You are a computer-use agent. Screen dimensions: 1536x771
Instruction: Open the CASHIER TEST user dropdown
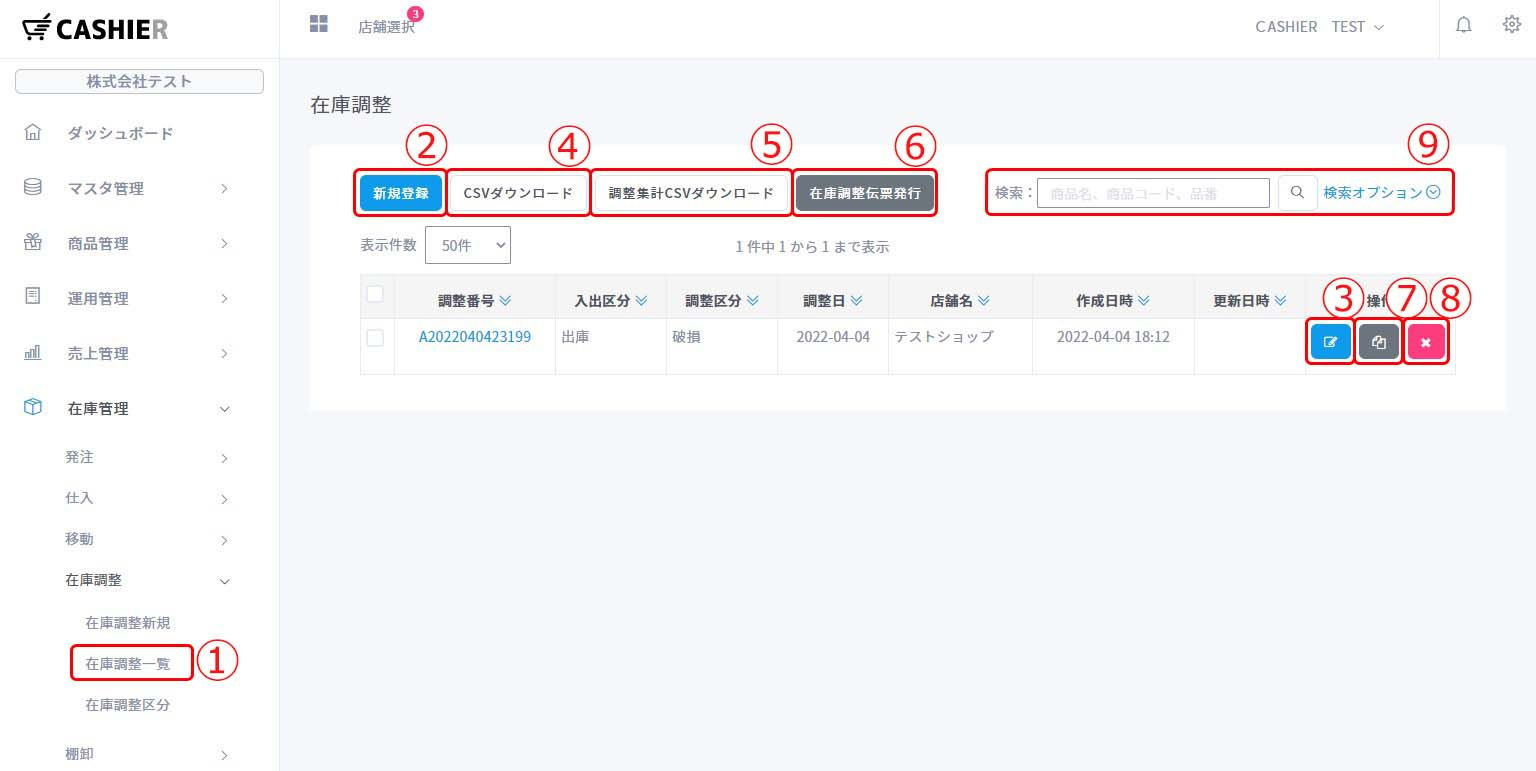1320,27
